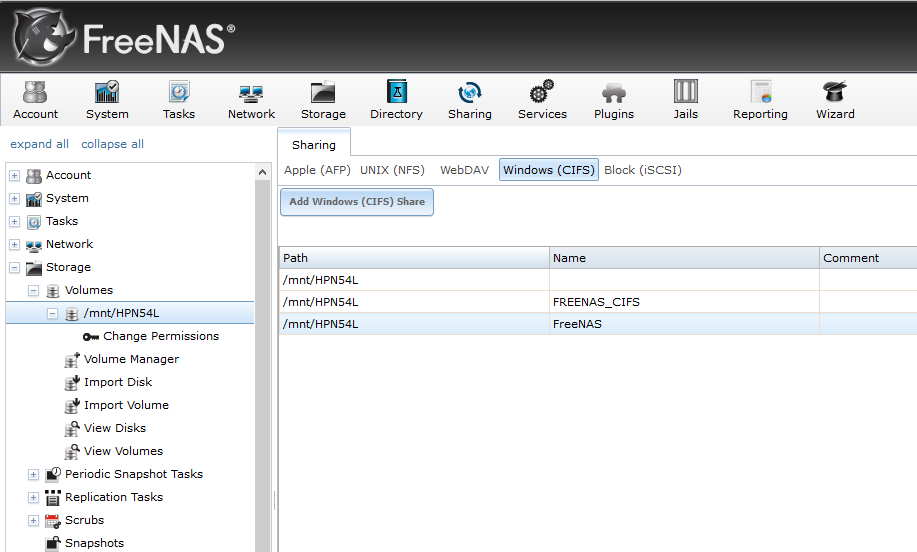Switch to Block (iSCSI) shares
Image resolution: width=917 pixels, height=552 pixels.
(x=643, y=170)
